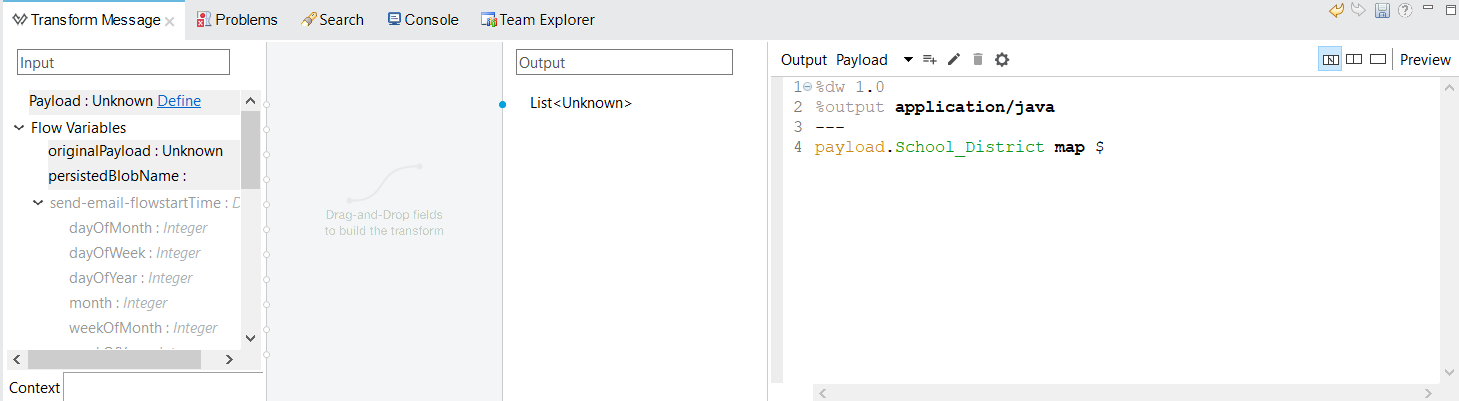Click the pencil edit target icon
The image size is (1459, 401).
[x=954, y=60]
